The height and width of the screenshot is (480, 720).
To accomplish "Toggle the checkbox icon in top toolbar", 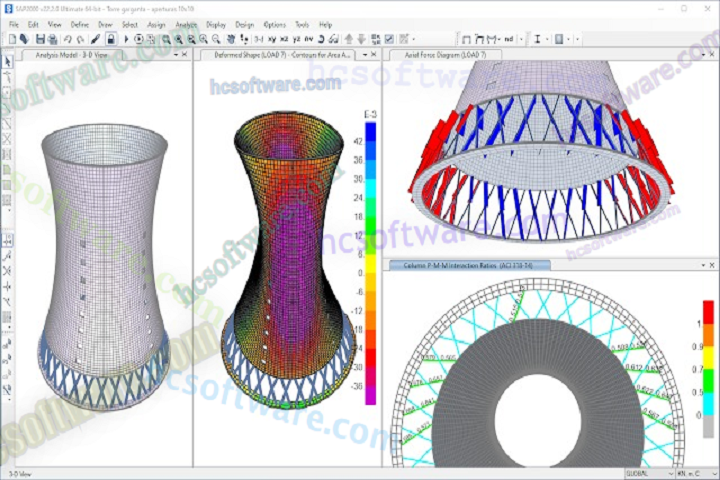I will pos(389,39).
